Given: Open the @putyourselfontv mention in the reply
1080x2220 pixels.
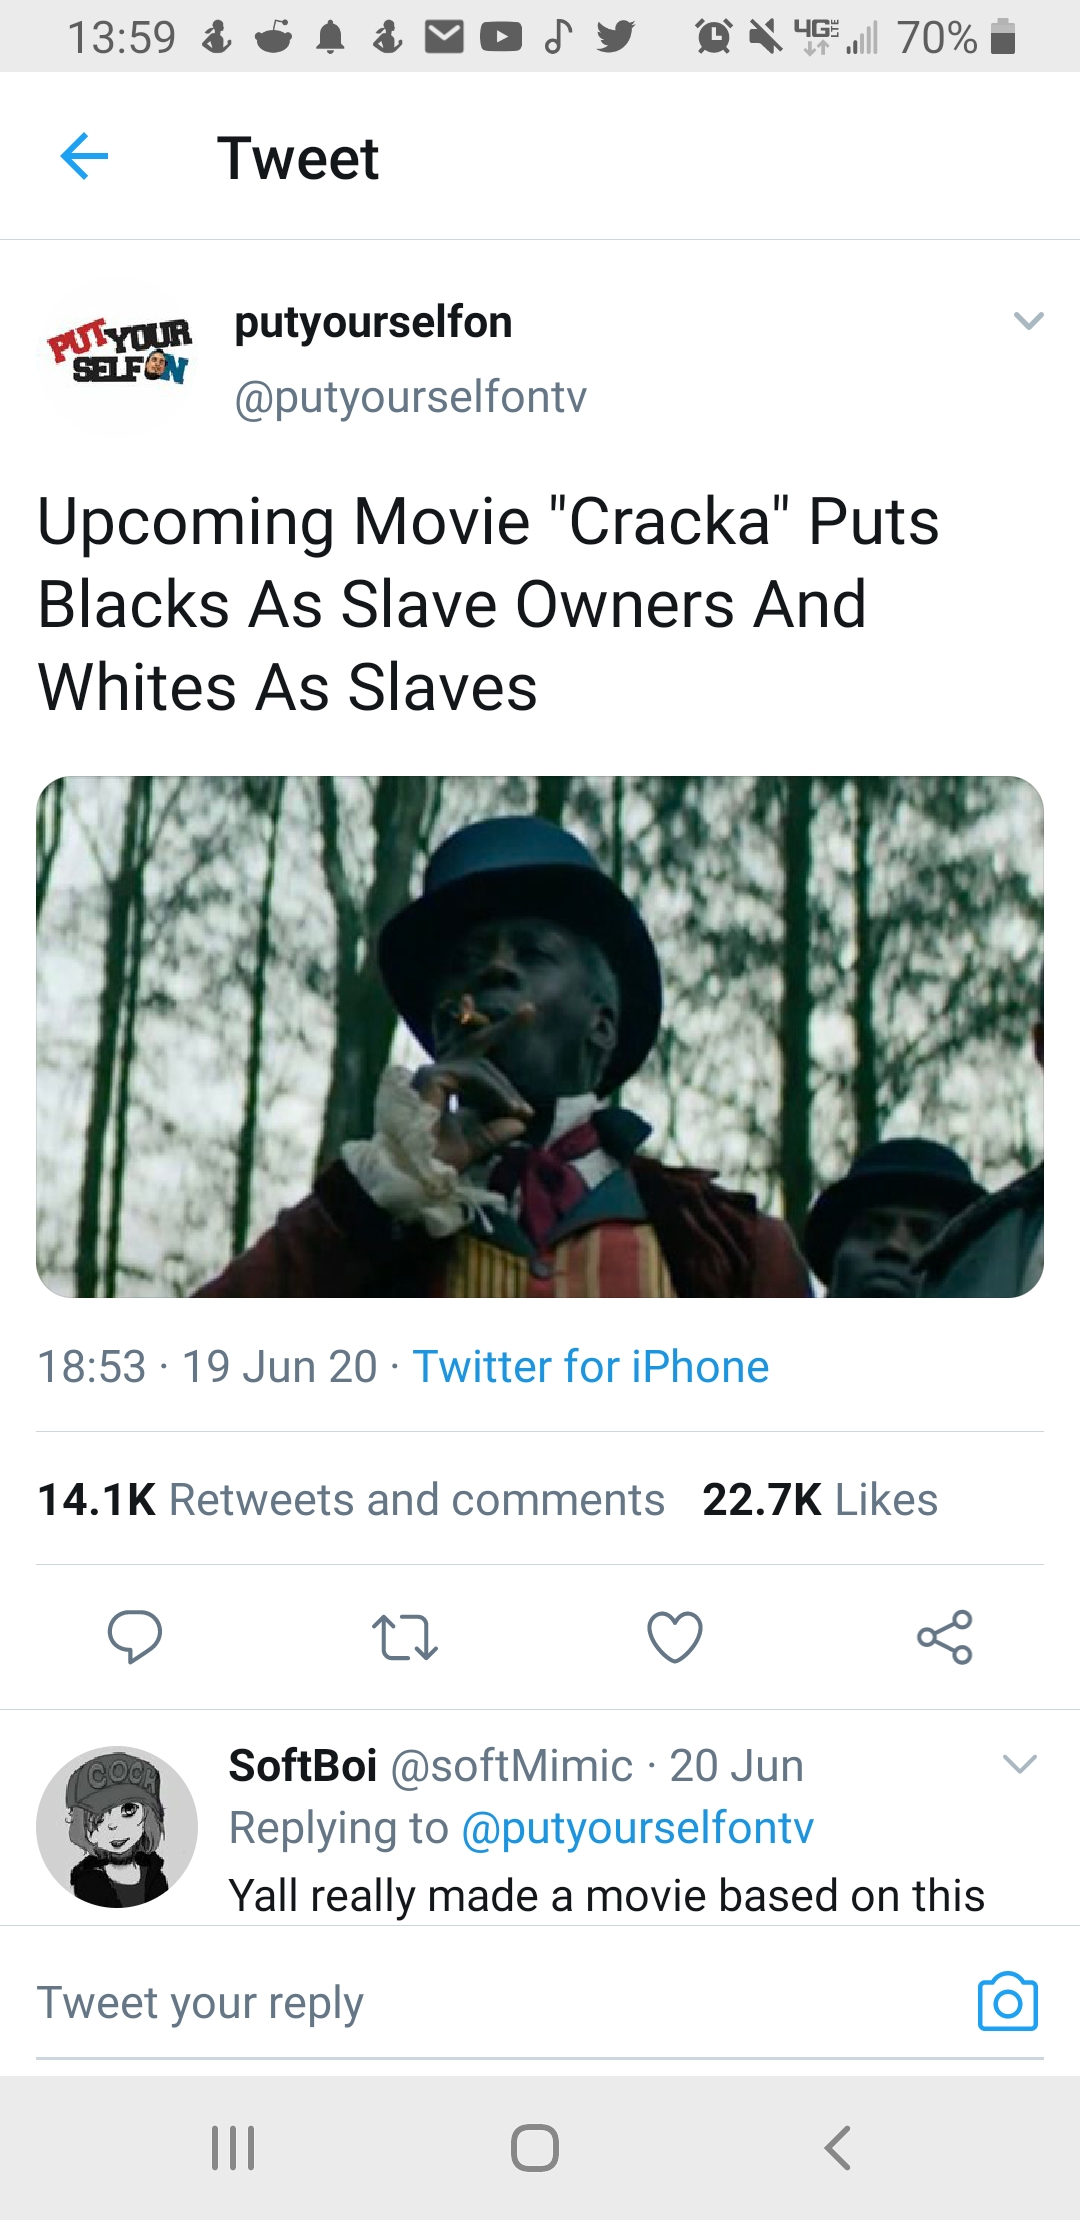Looking at the screenshot, I should click(637, 1828).
